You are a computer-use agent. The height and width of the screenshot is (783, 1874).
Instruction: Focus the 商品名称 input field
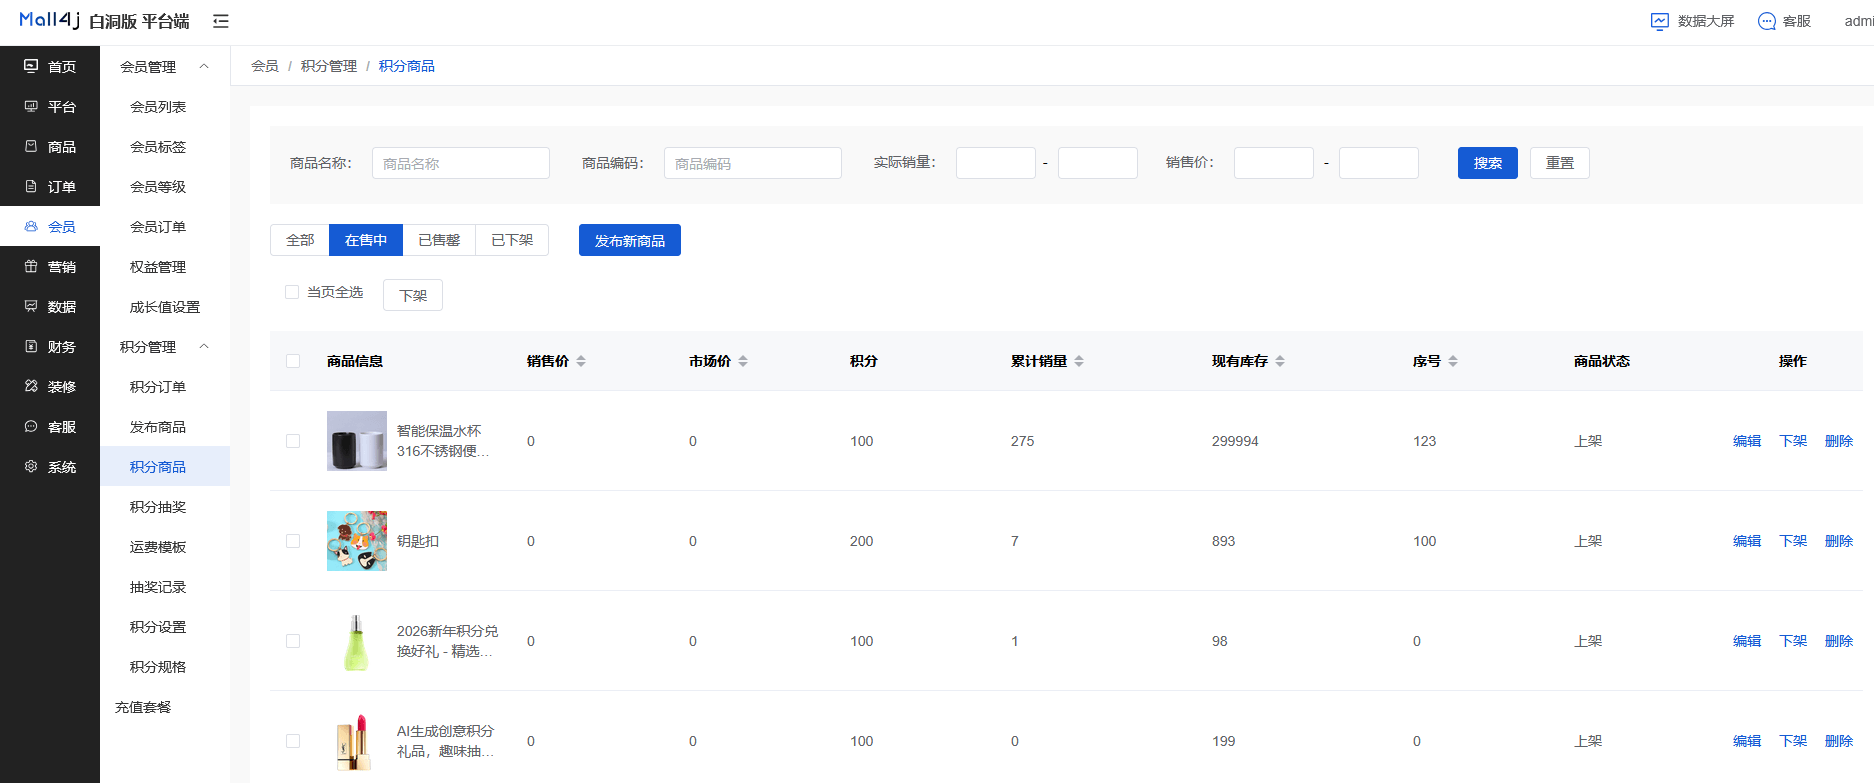tap(461, 163)
